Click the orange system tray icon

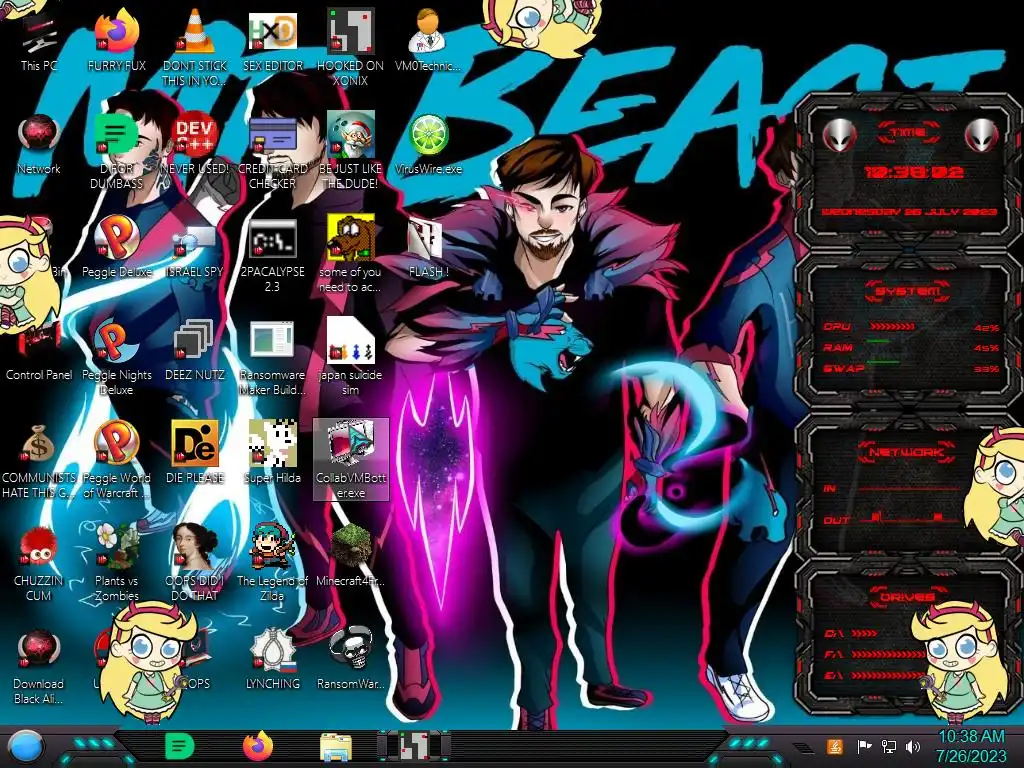tap(835, 746)
